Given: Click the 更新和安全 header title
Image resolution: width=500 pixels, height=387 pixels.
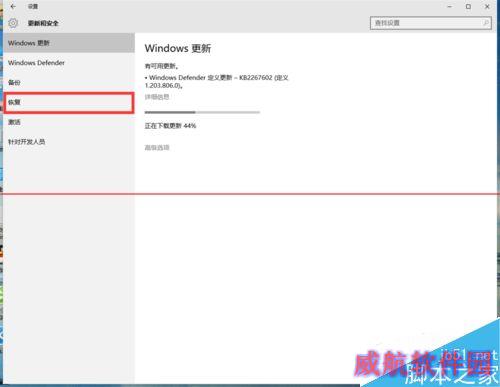Looking at the screenshot, I should (x=43, y=23).
